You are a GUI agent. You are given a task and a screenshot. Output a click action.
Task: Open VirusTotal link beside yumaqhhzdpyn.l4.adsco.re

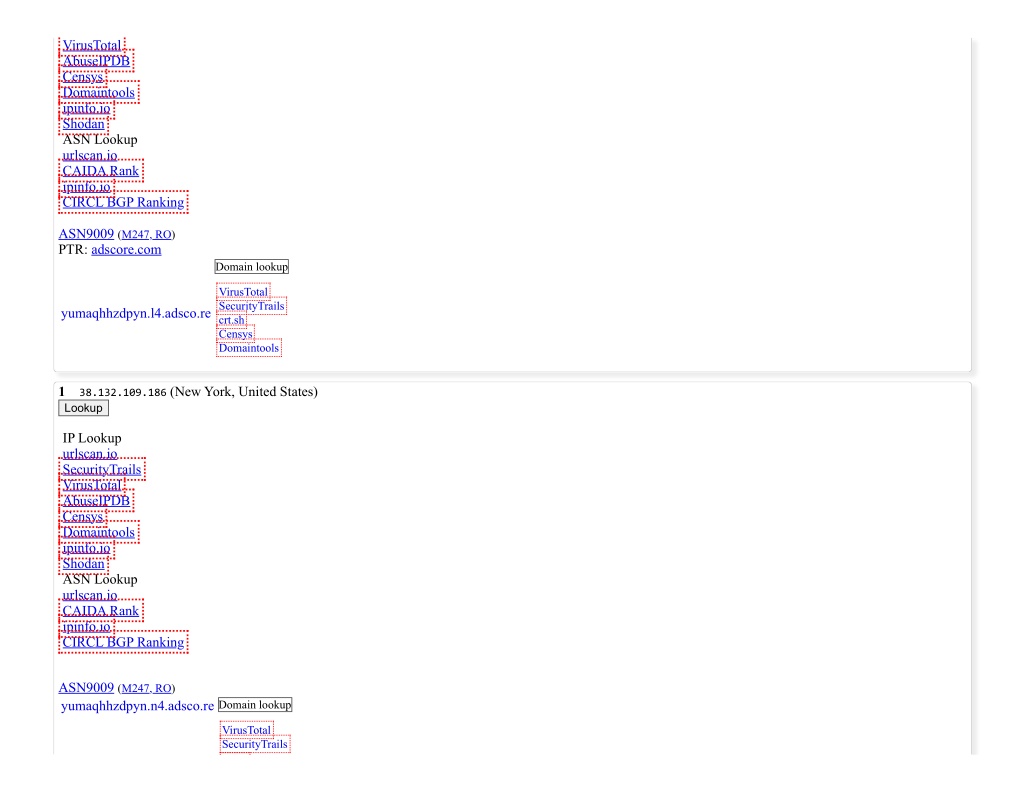coord(243,292)
